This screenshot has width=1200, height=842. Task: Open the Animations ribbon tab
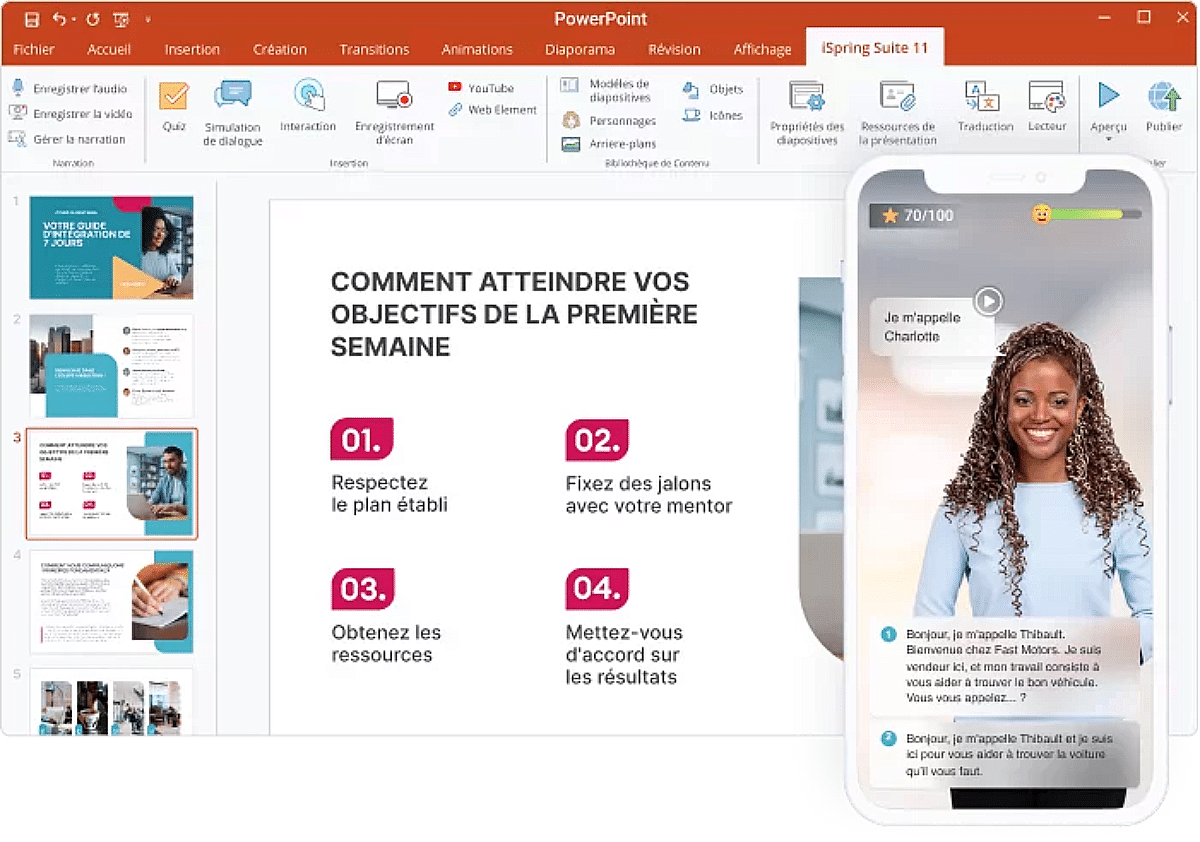point(477,49)
